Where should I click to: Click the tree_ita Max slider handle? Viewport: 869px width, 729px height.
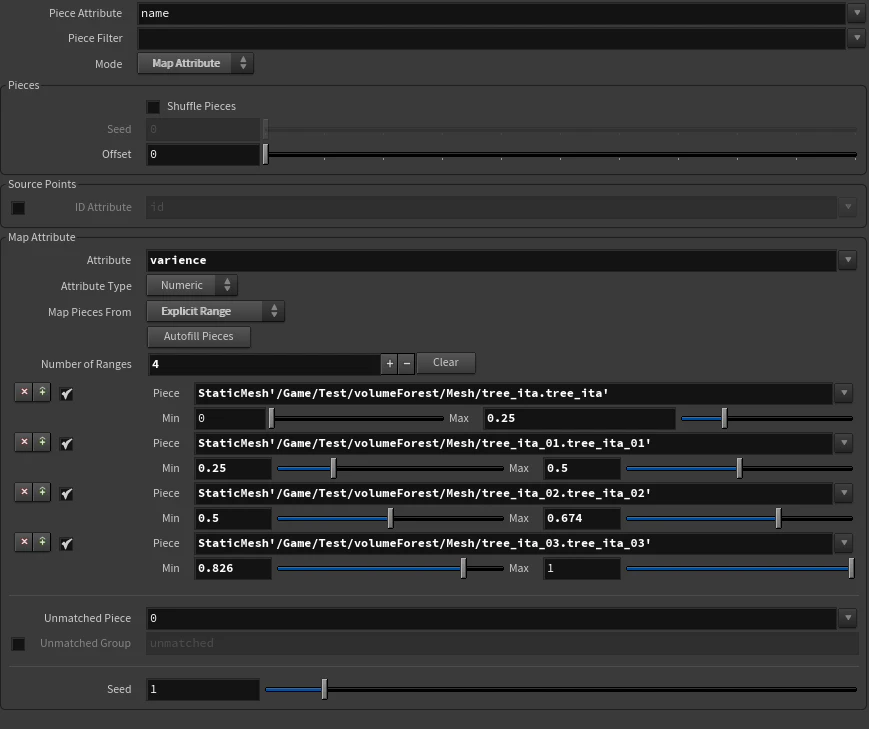(724, 418)
